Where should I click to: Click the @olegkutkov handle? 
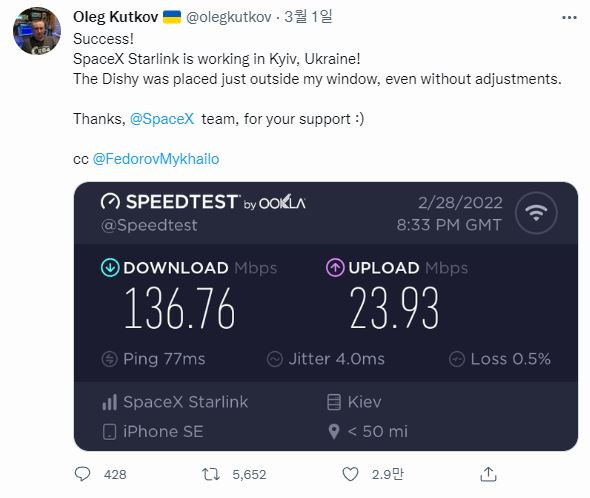(x=229, y=17)
